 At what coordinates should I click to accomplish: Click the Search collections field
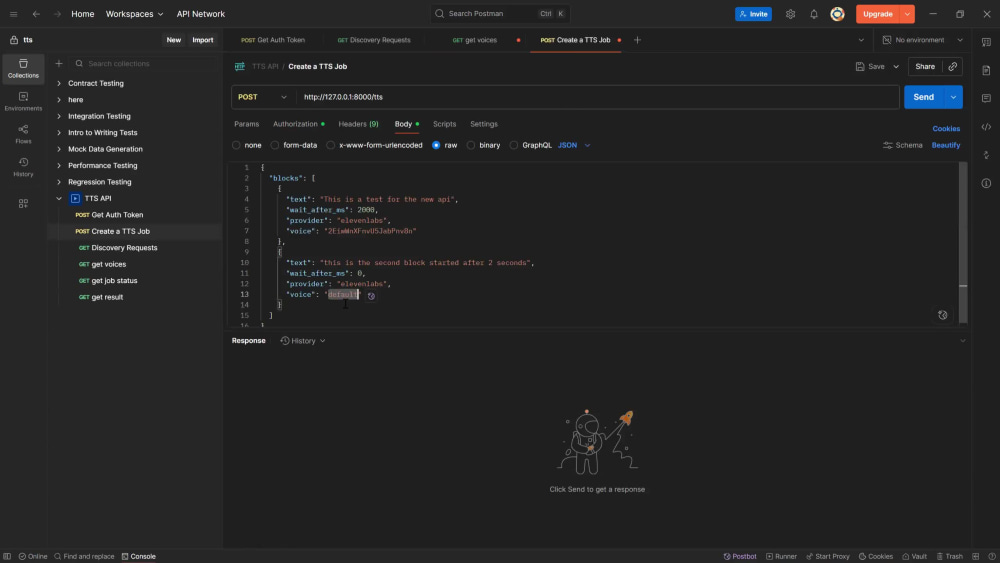[x=143, y=63]
